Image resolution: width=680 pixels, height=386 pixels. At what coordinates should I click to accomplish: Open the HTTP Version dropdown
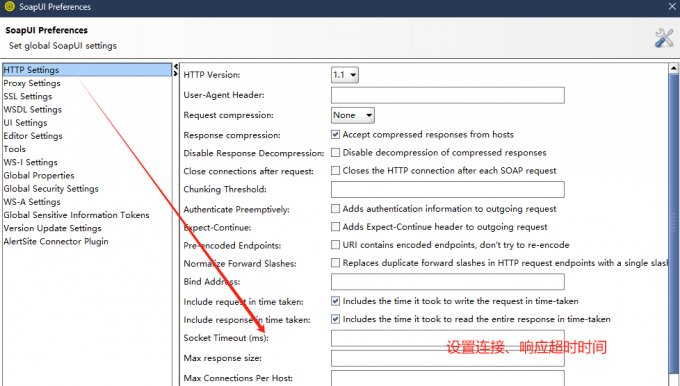(x=345, y=75)
